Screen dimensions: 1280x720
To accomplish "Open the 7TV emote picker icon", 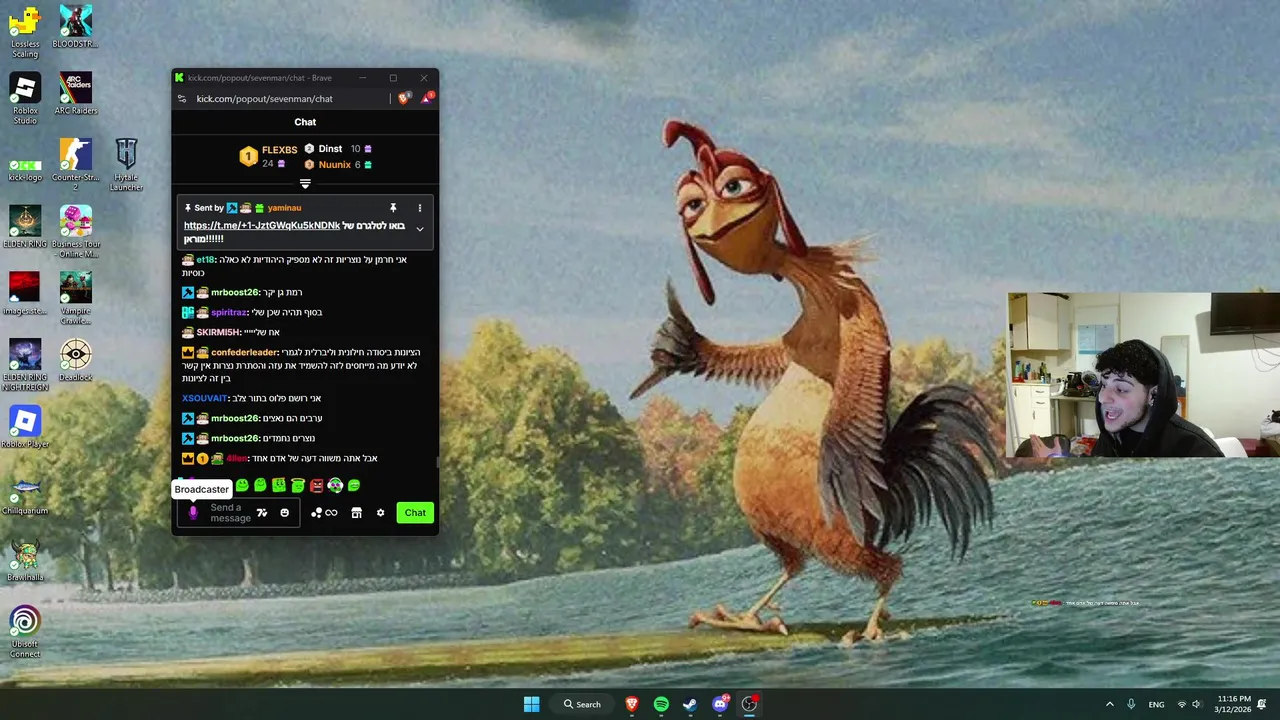I will 262,513.
